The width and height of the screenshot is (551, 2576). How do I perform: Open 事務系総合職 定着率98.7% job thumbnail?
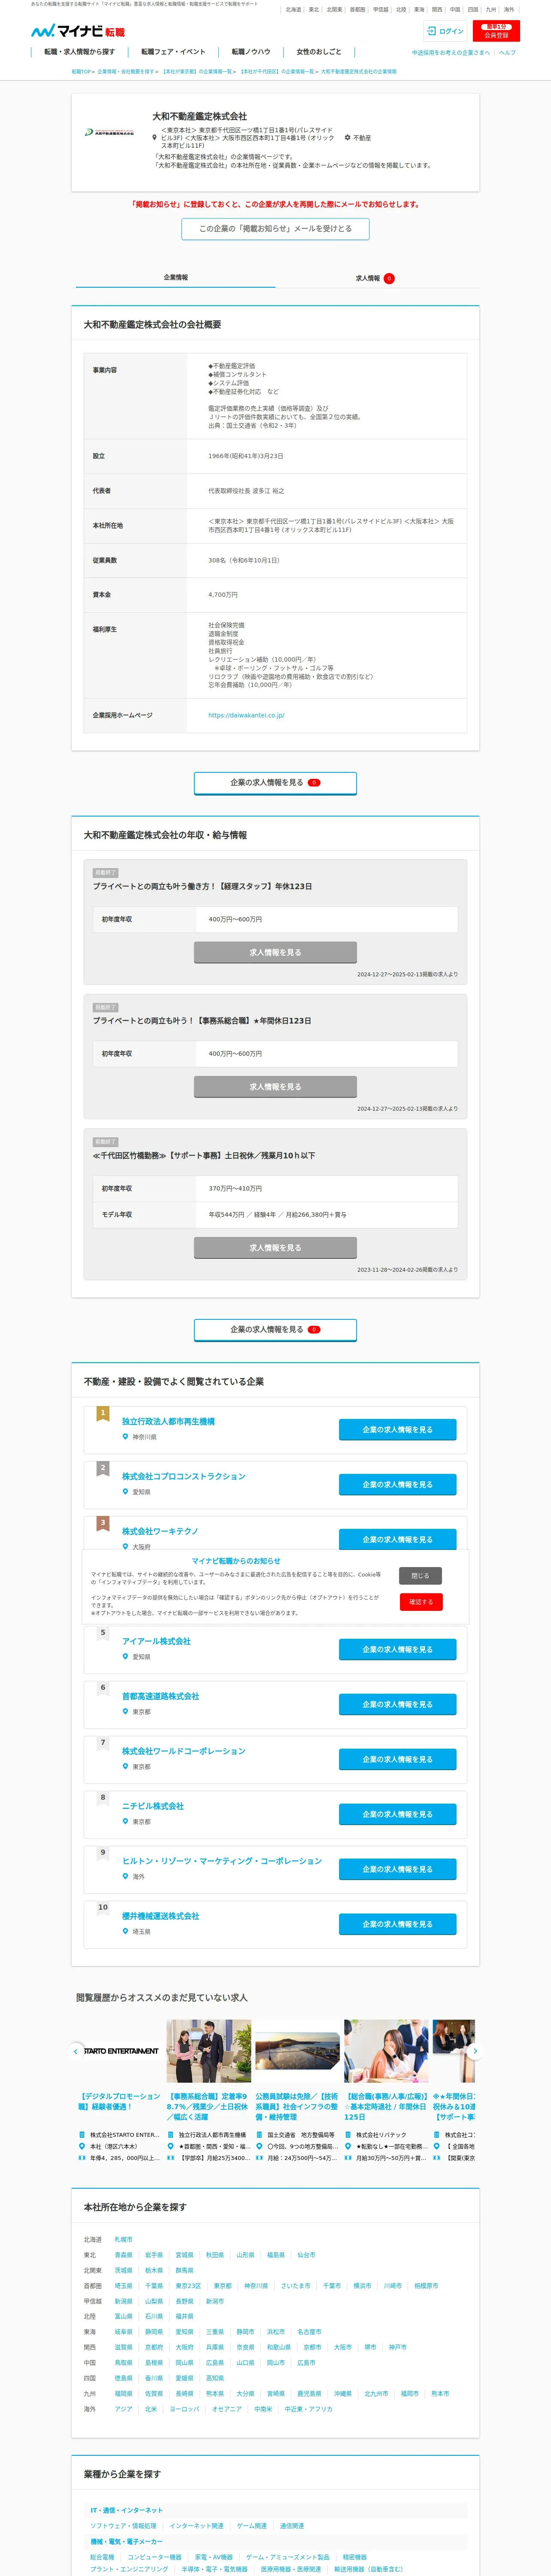209,2051
